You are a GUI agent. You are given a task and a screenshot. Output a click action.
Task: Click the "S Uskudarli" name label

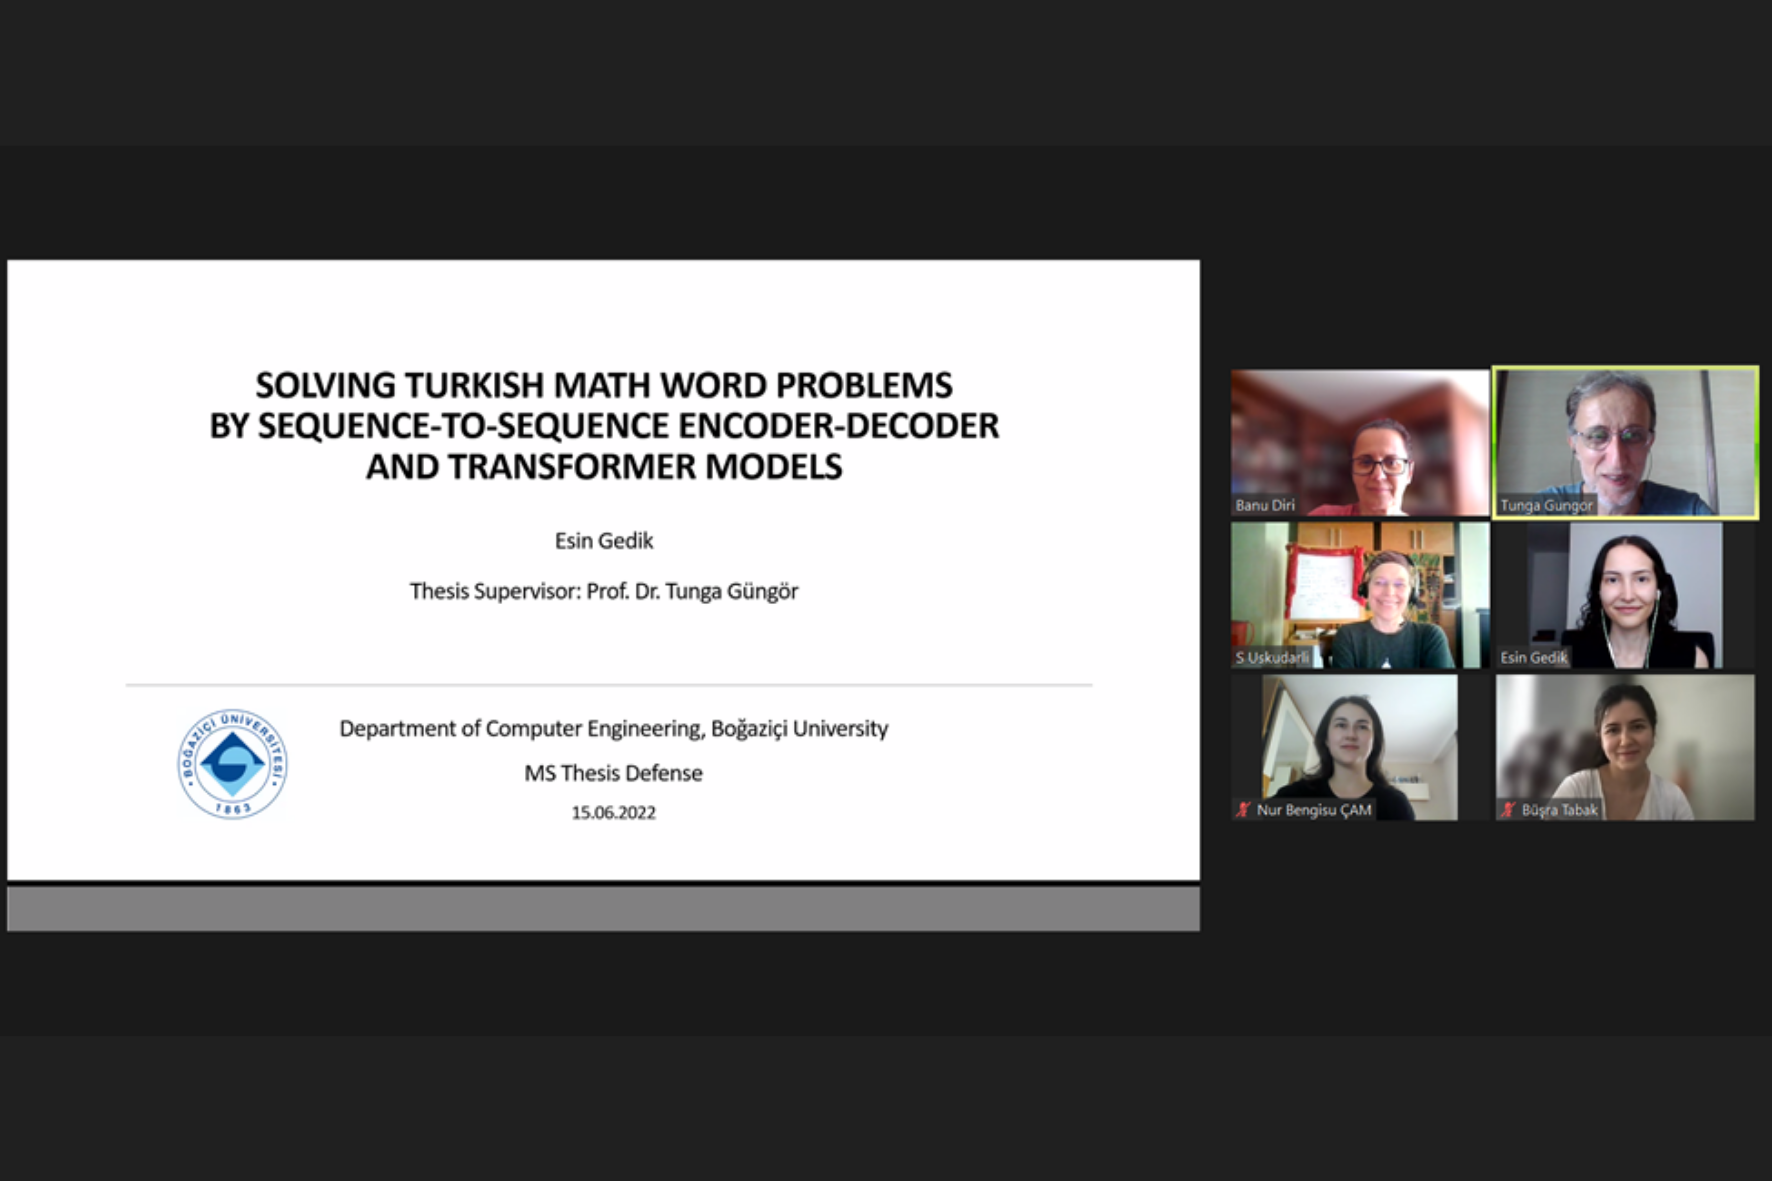(x=1272, y=658)
